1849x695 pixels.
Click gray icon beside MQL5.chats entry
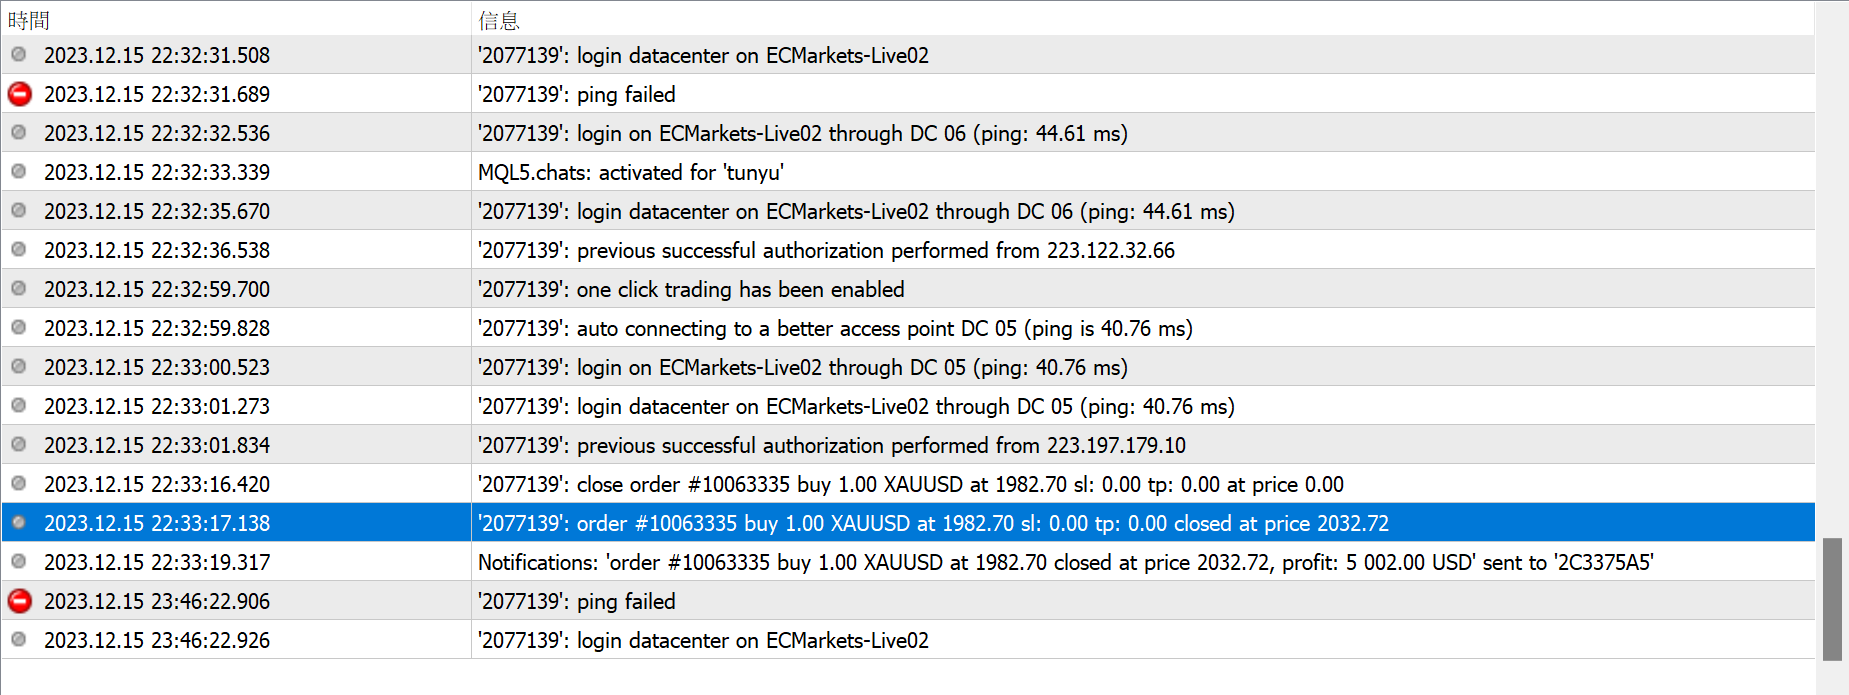(19, 172)
